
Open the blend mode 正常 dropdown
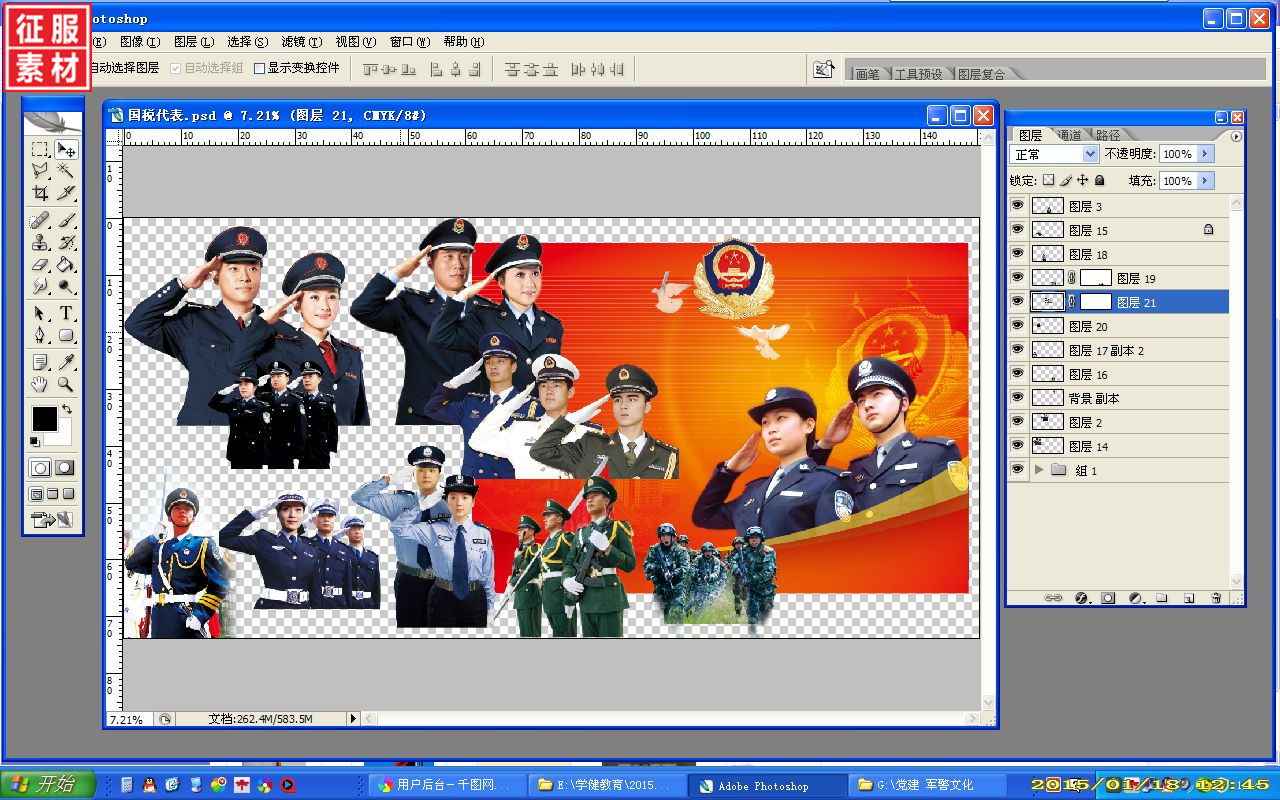click(x=1054, y=154)
